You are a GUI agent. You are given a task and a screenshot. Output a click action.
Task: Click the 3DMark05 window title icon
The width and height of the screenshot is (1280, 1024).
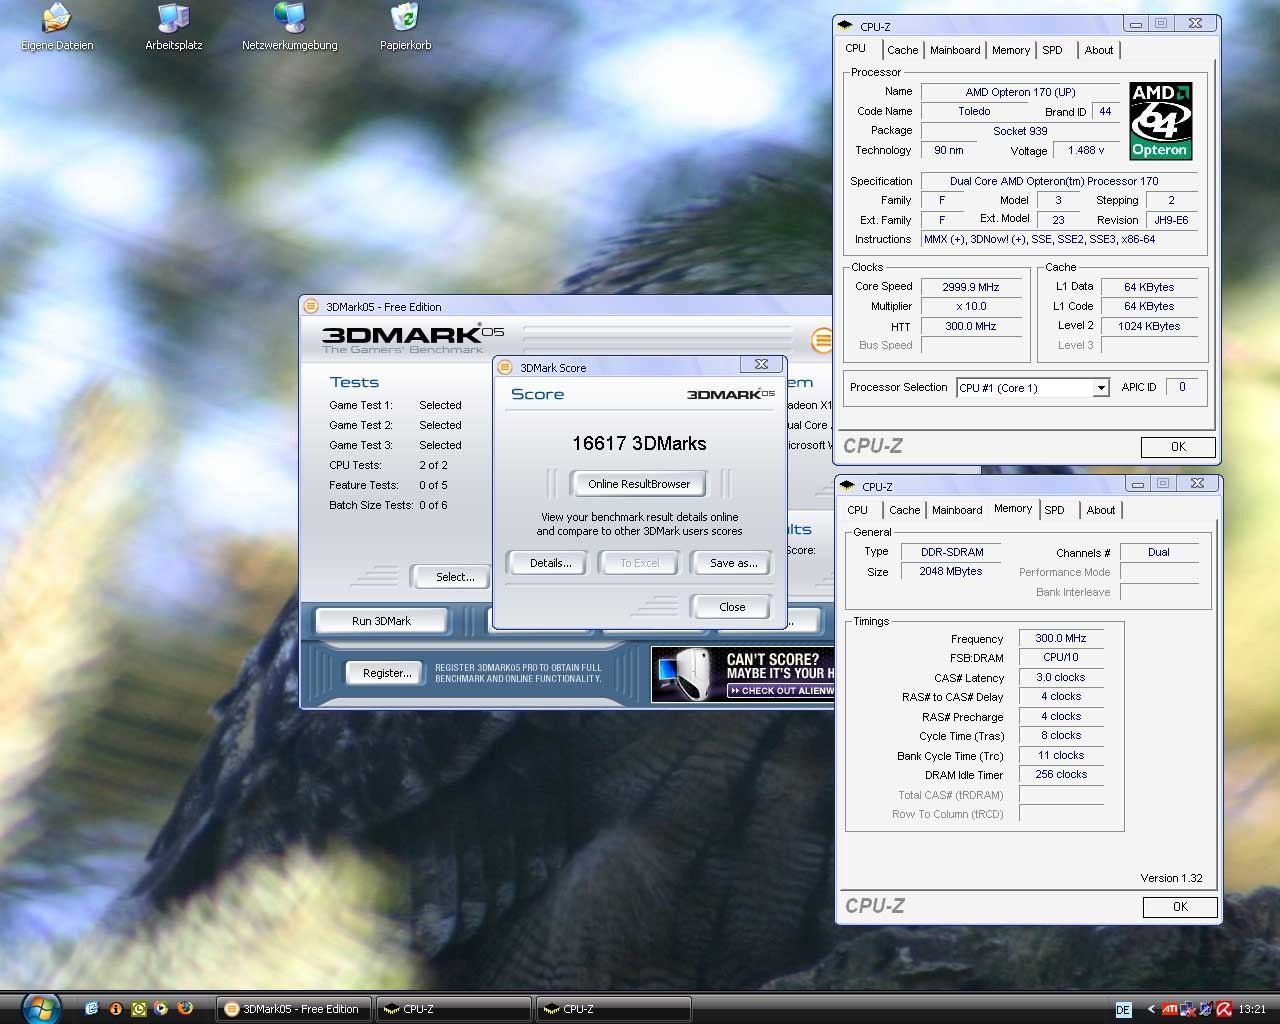(311, 306)
